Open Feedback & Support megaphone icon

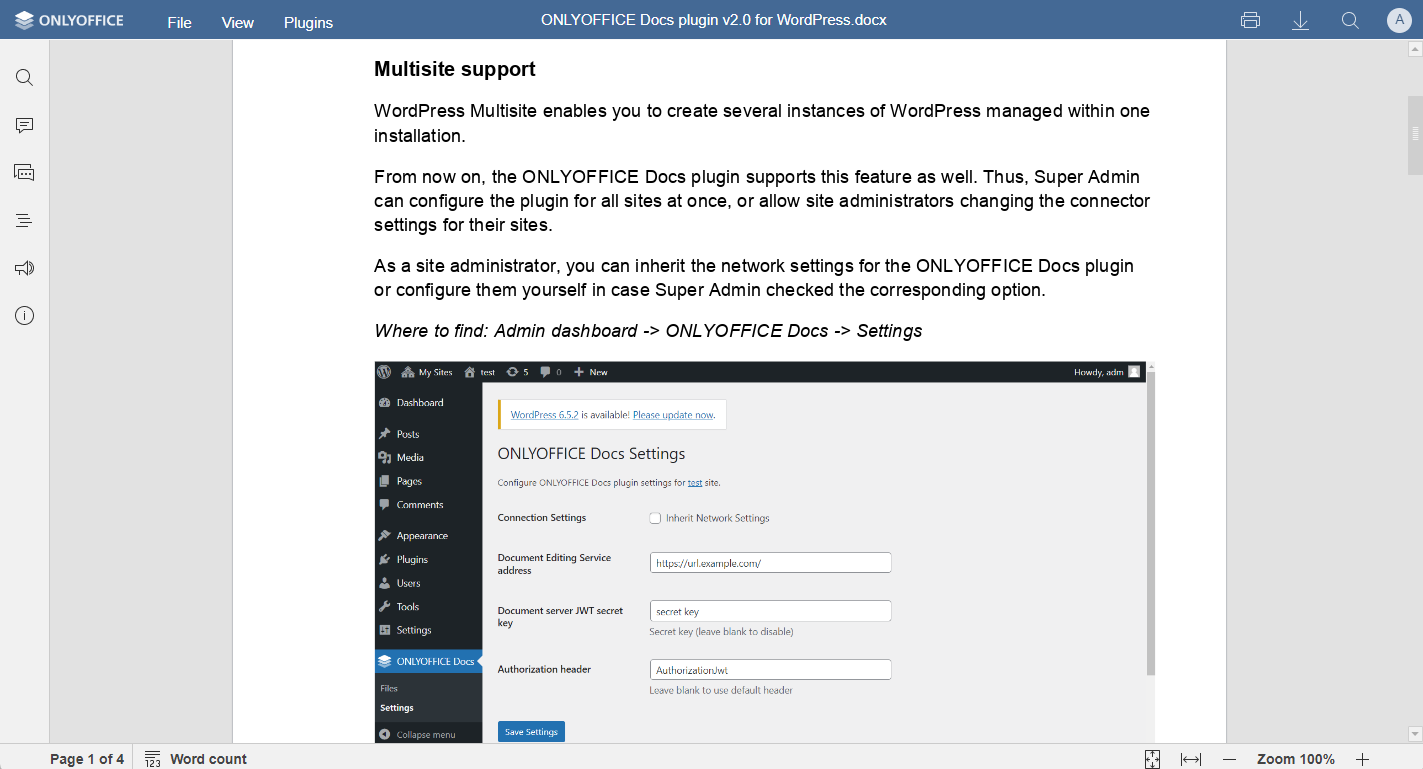pyautogui.click(x=25, y=268)
